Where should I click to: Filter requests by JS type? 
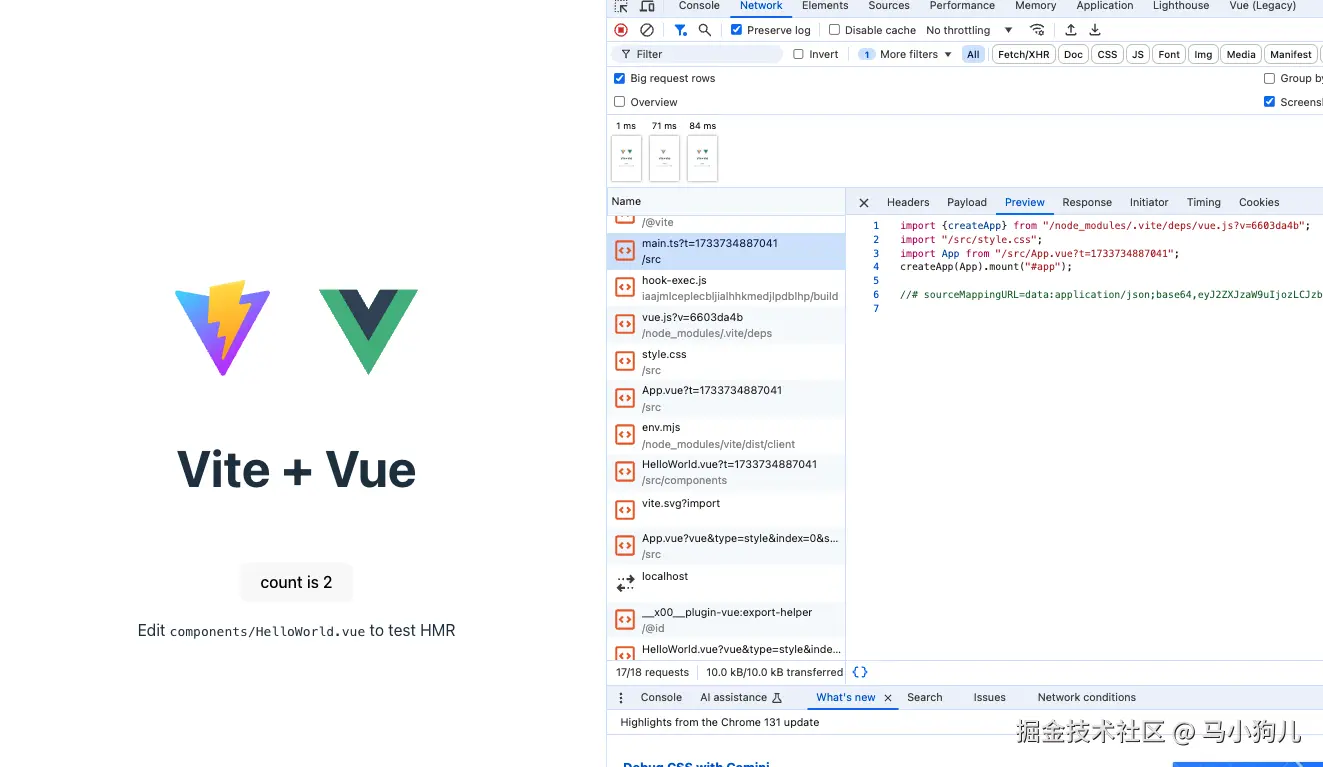(x=1138, y=54)
